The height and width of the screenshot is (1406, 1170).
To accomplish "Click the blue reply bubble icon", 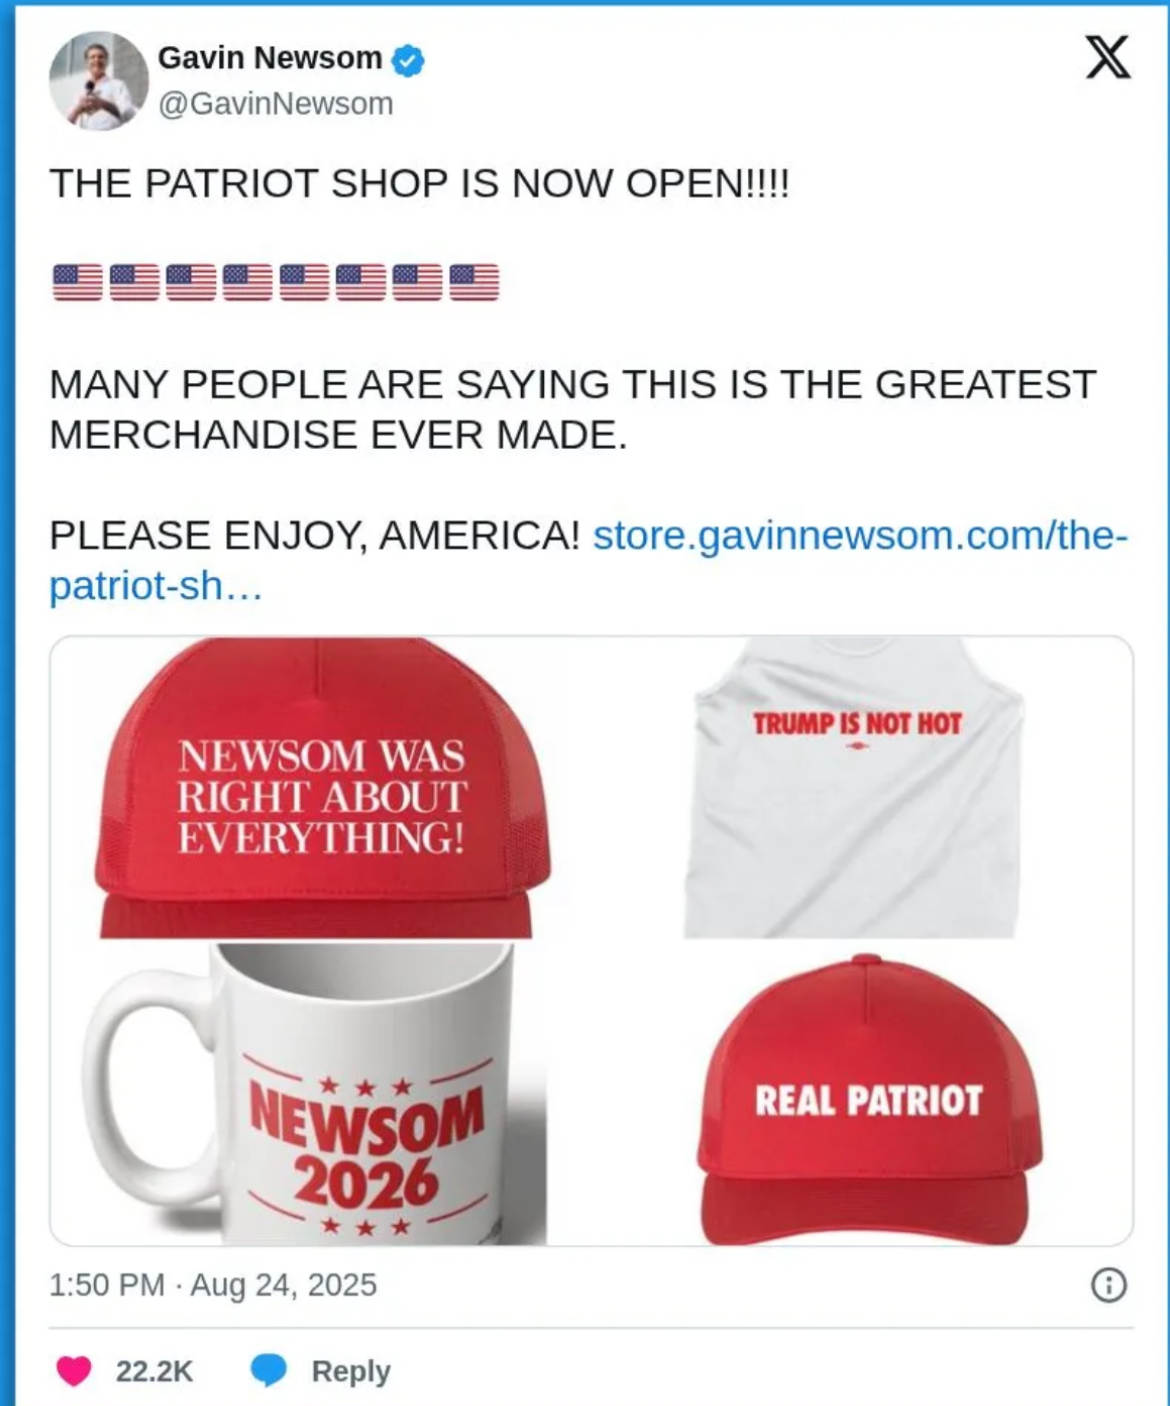I will tap(268, 1370).
